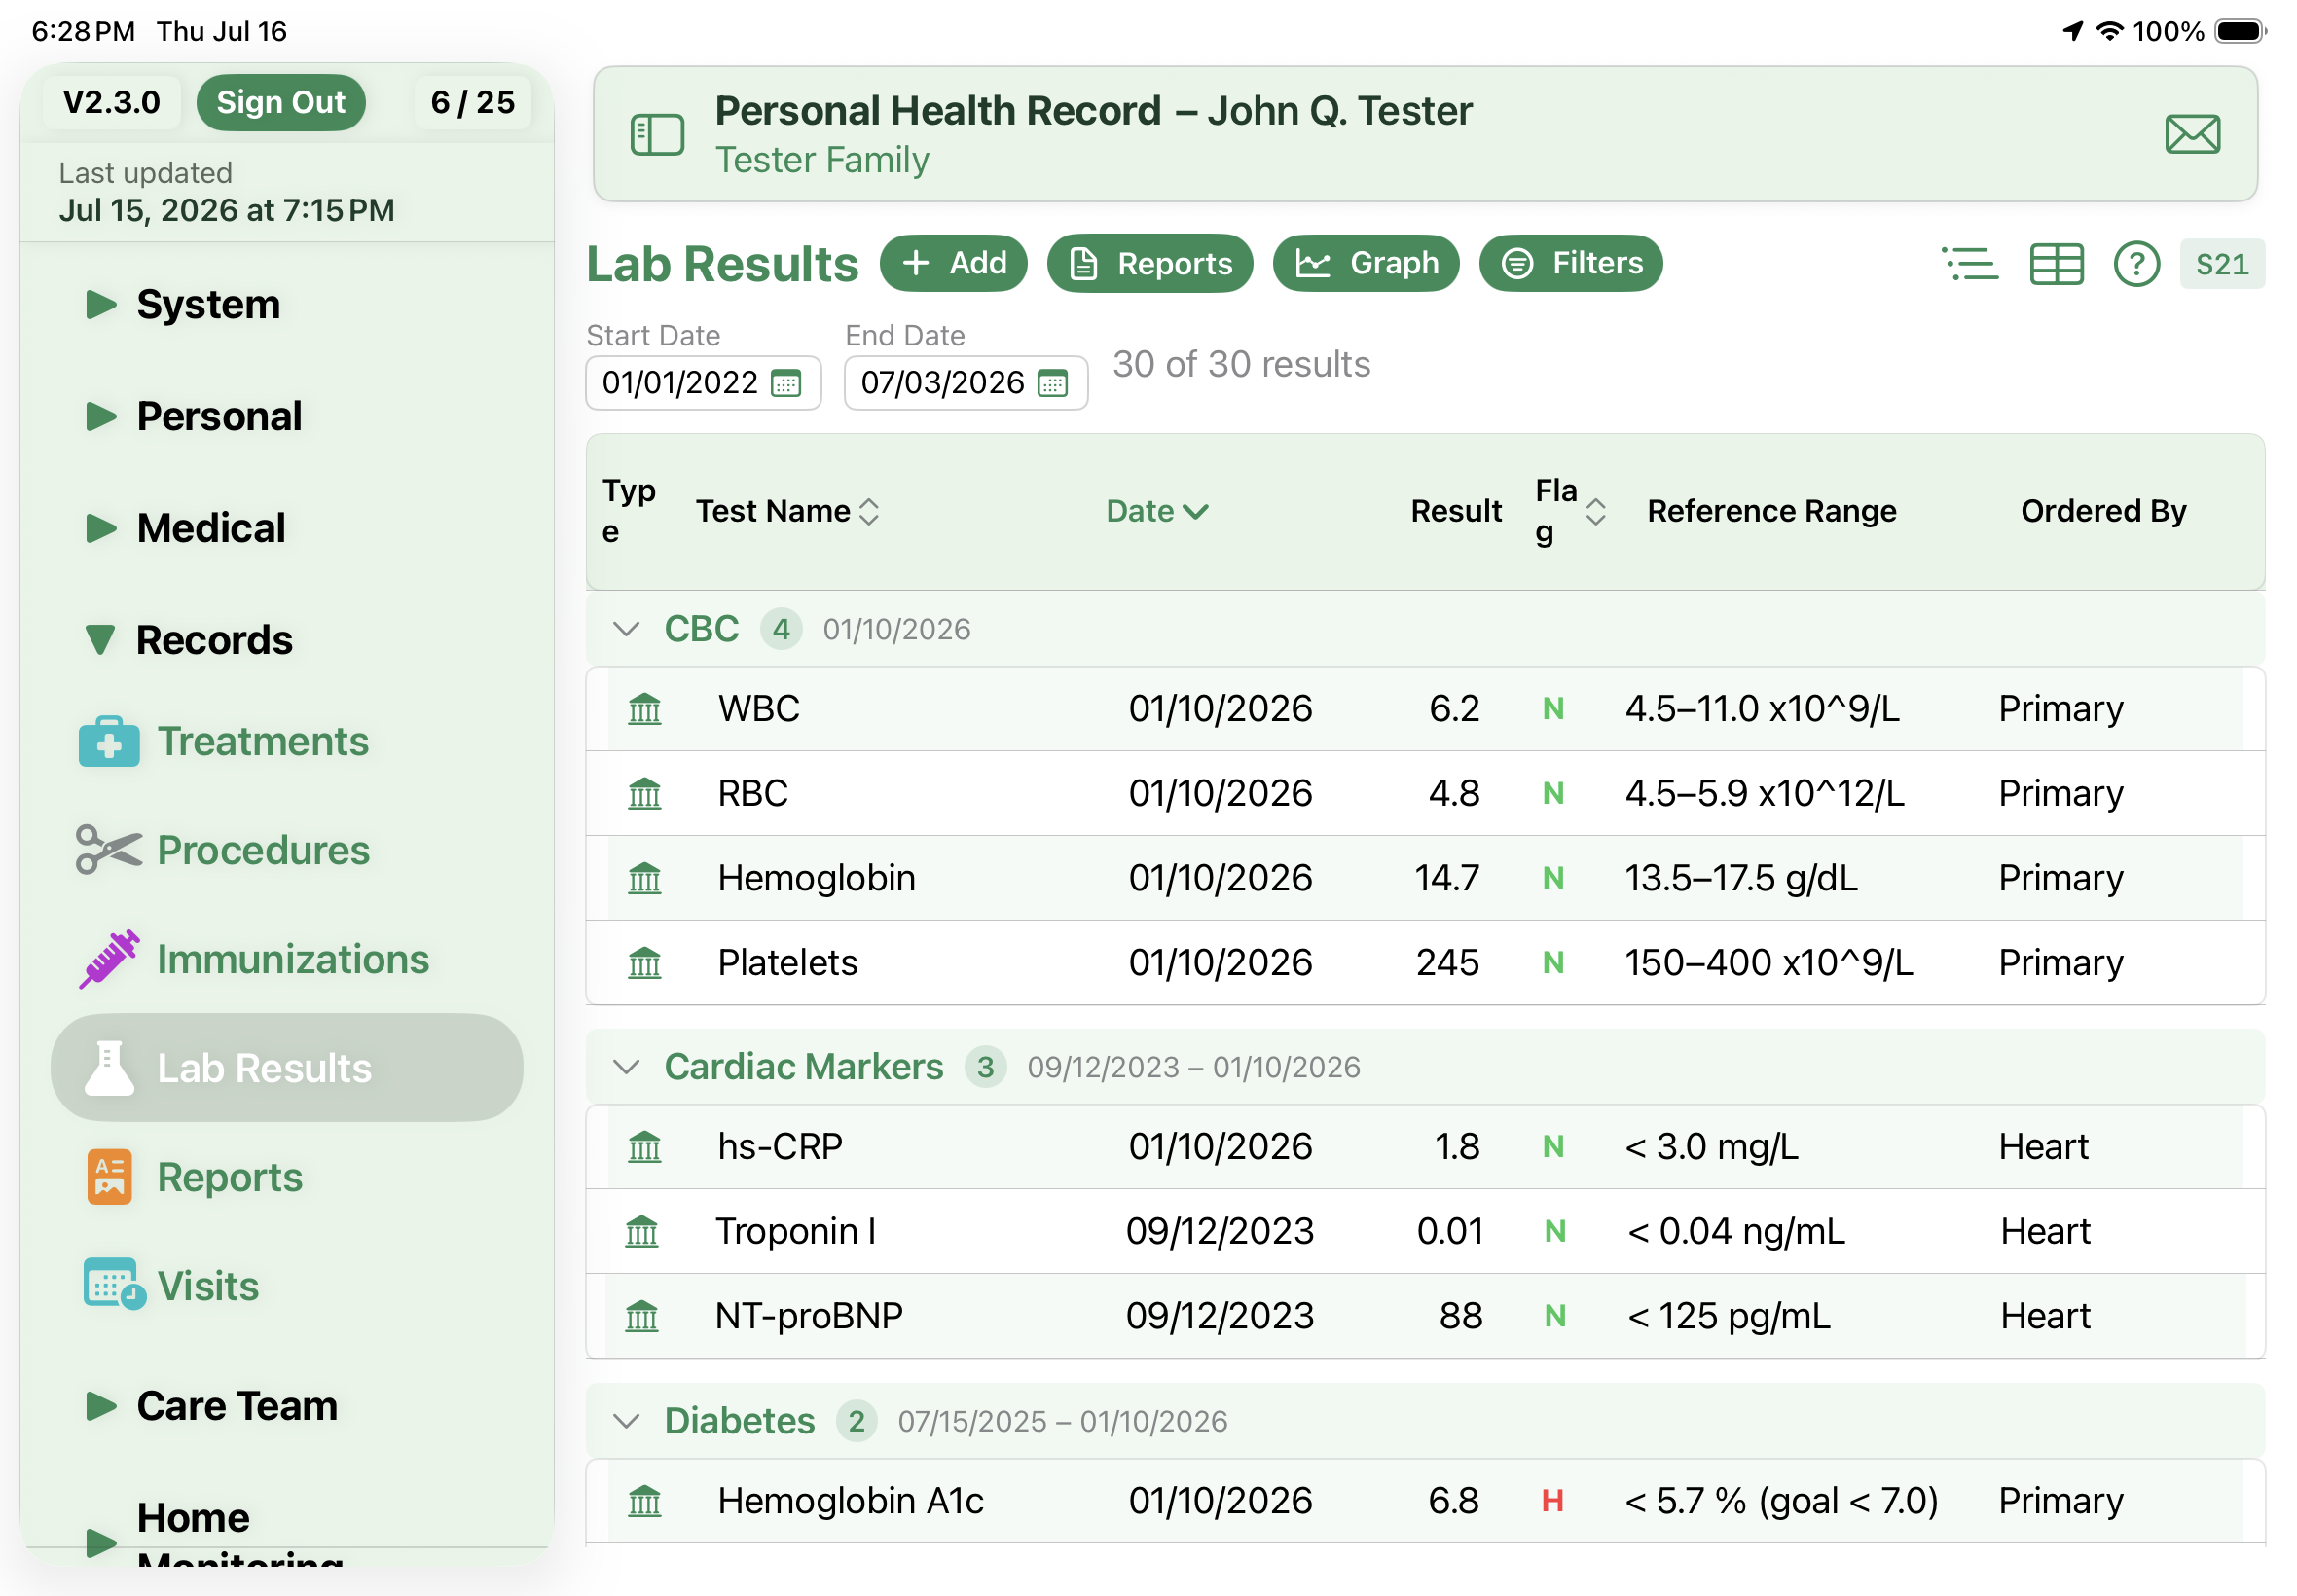Collapse the Cardiac Markers group
2297x1596 pixels.
coord(626,1067)
